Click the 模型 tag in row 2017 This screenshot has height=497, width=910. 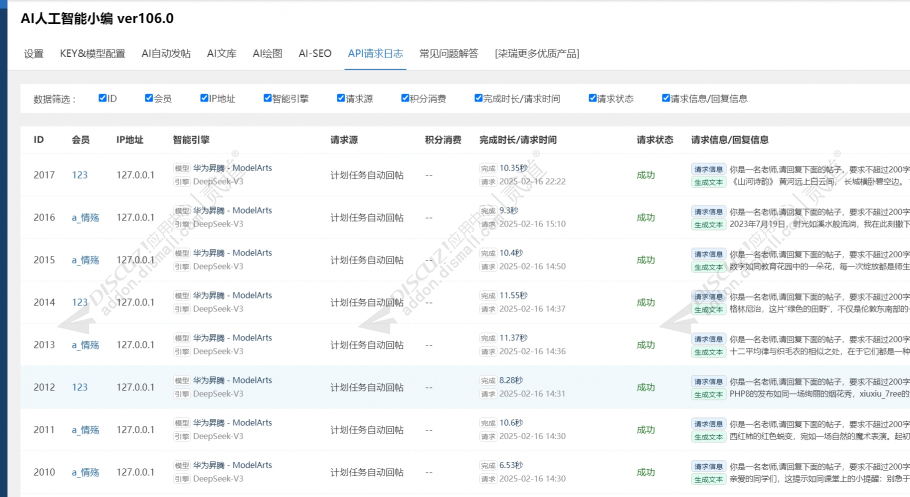(182, 168)
